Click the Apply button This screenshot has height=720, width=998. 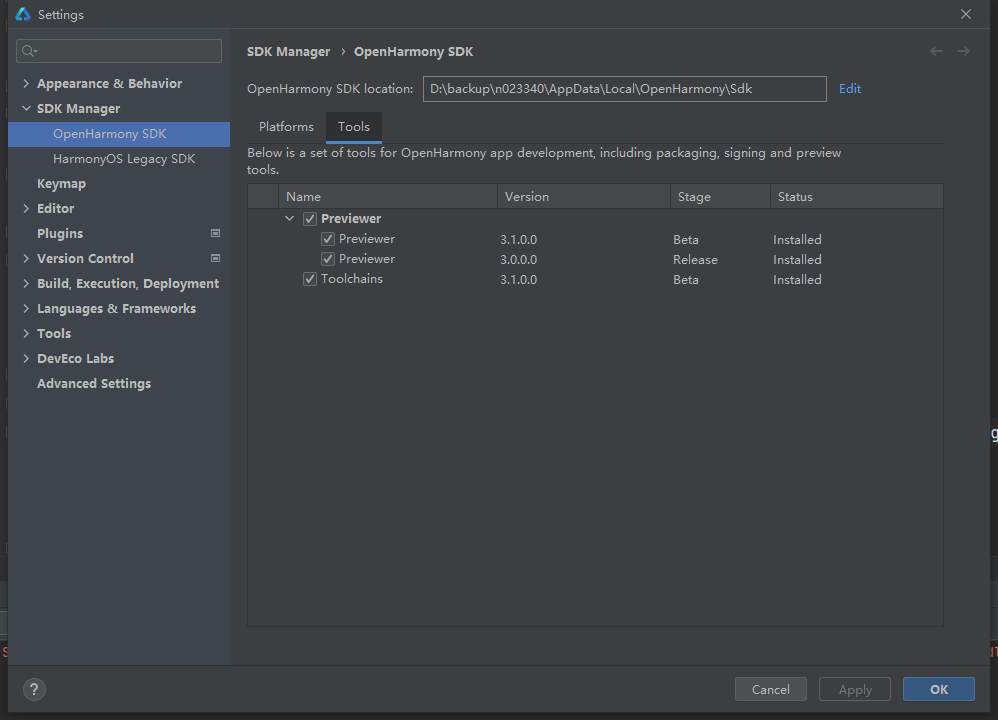pyautogui.click(x=855, y=689)
